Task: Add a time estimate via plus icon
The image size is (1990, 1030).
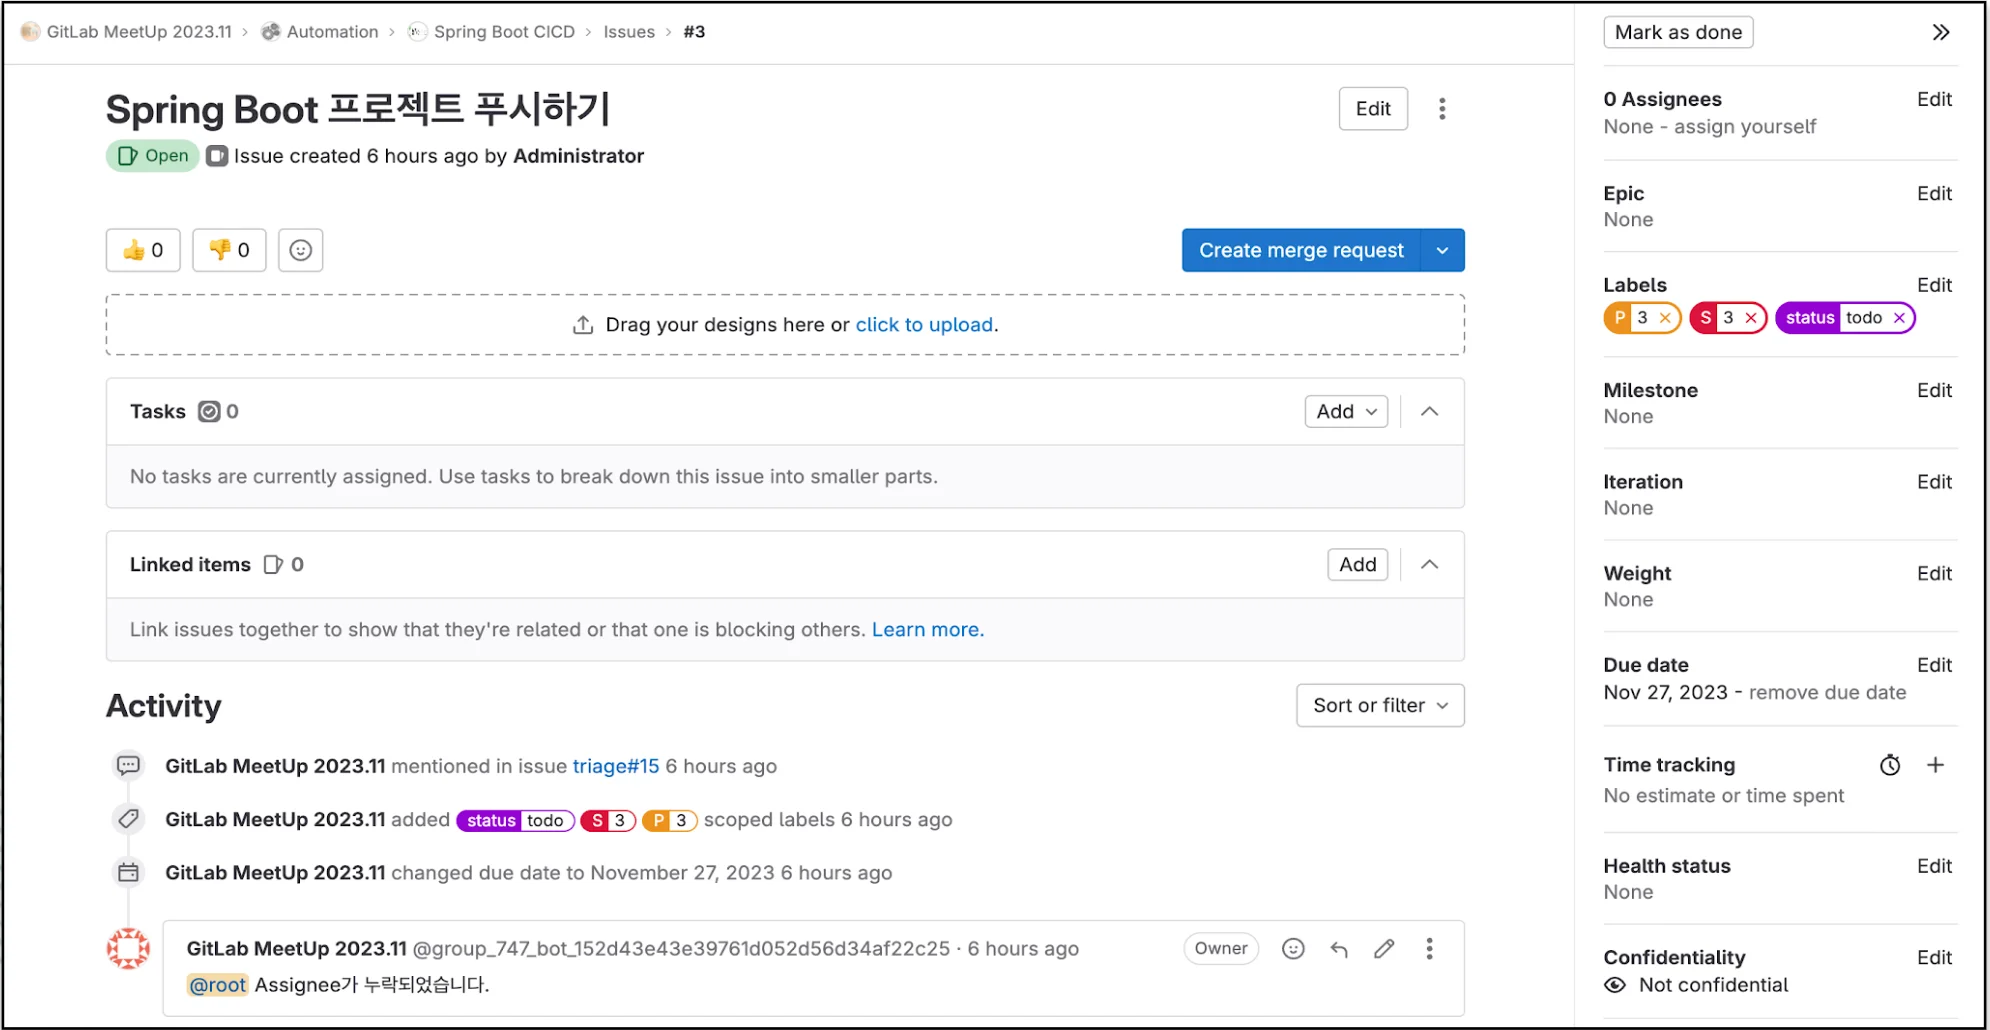Action: point(1936,765)
